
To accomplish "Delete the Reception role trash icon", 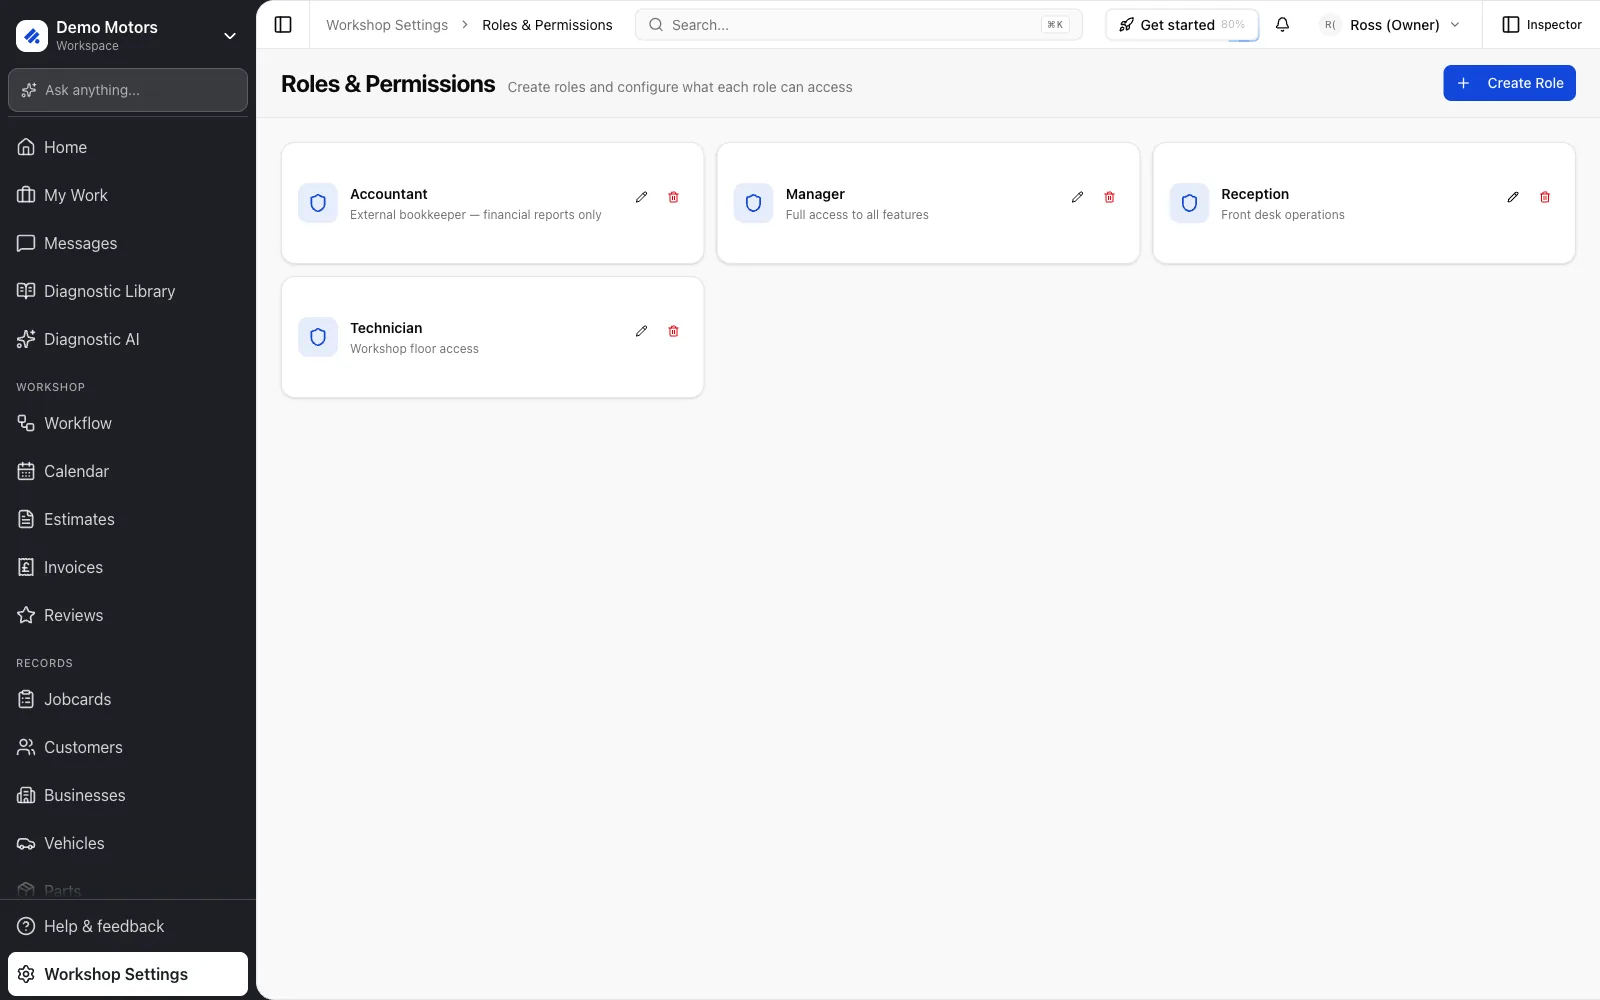I will pos(1545,197).
